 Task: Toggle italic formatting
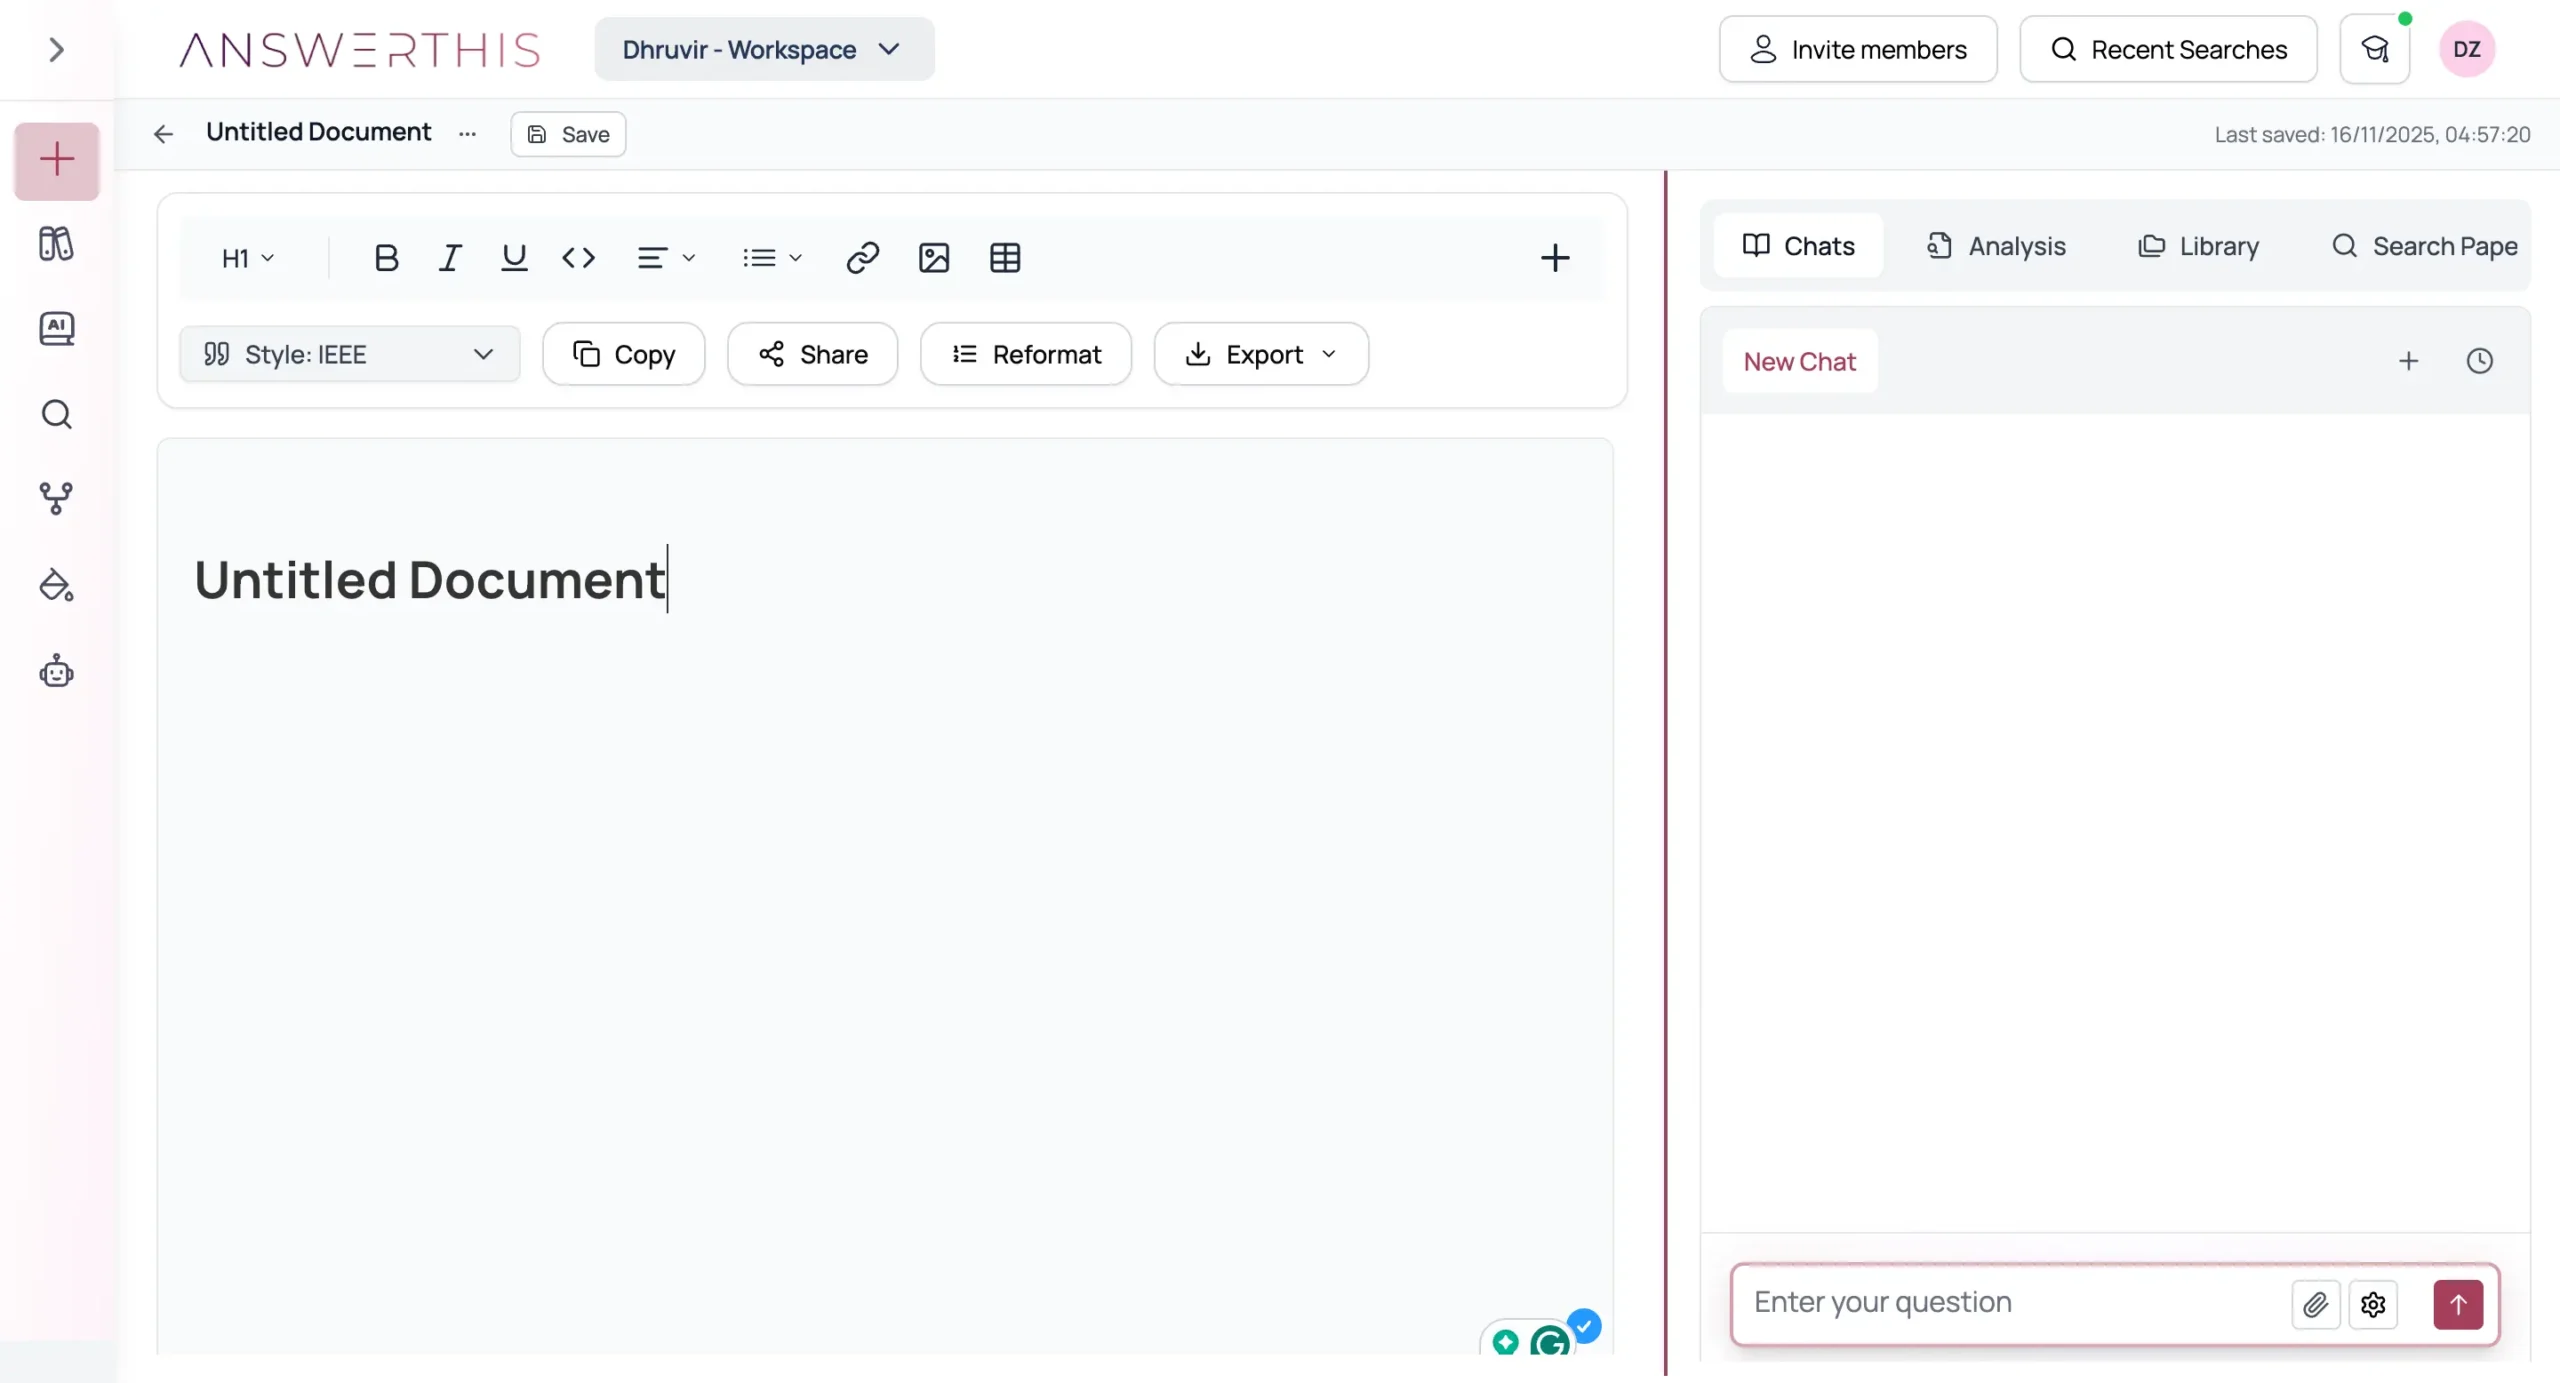[x=450, y=257]
